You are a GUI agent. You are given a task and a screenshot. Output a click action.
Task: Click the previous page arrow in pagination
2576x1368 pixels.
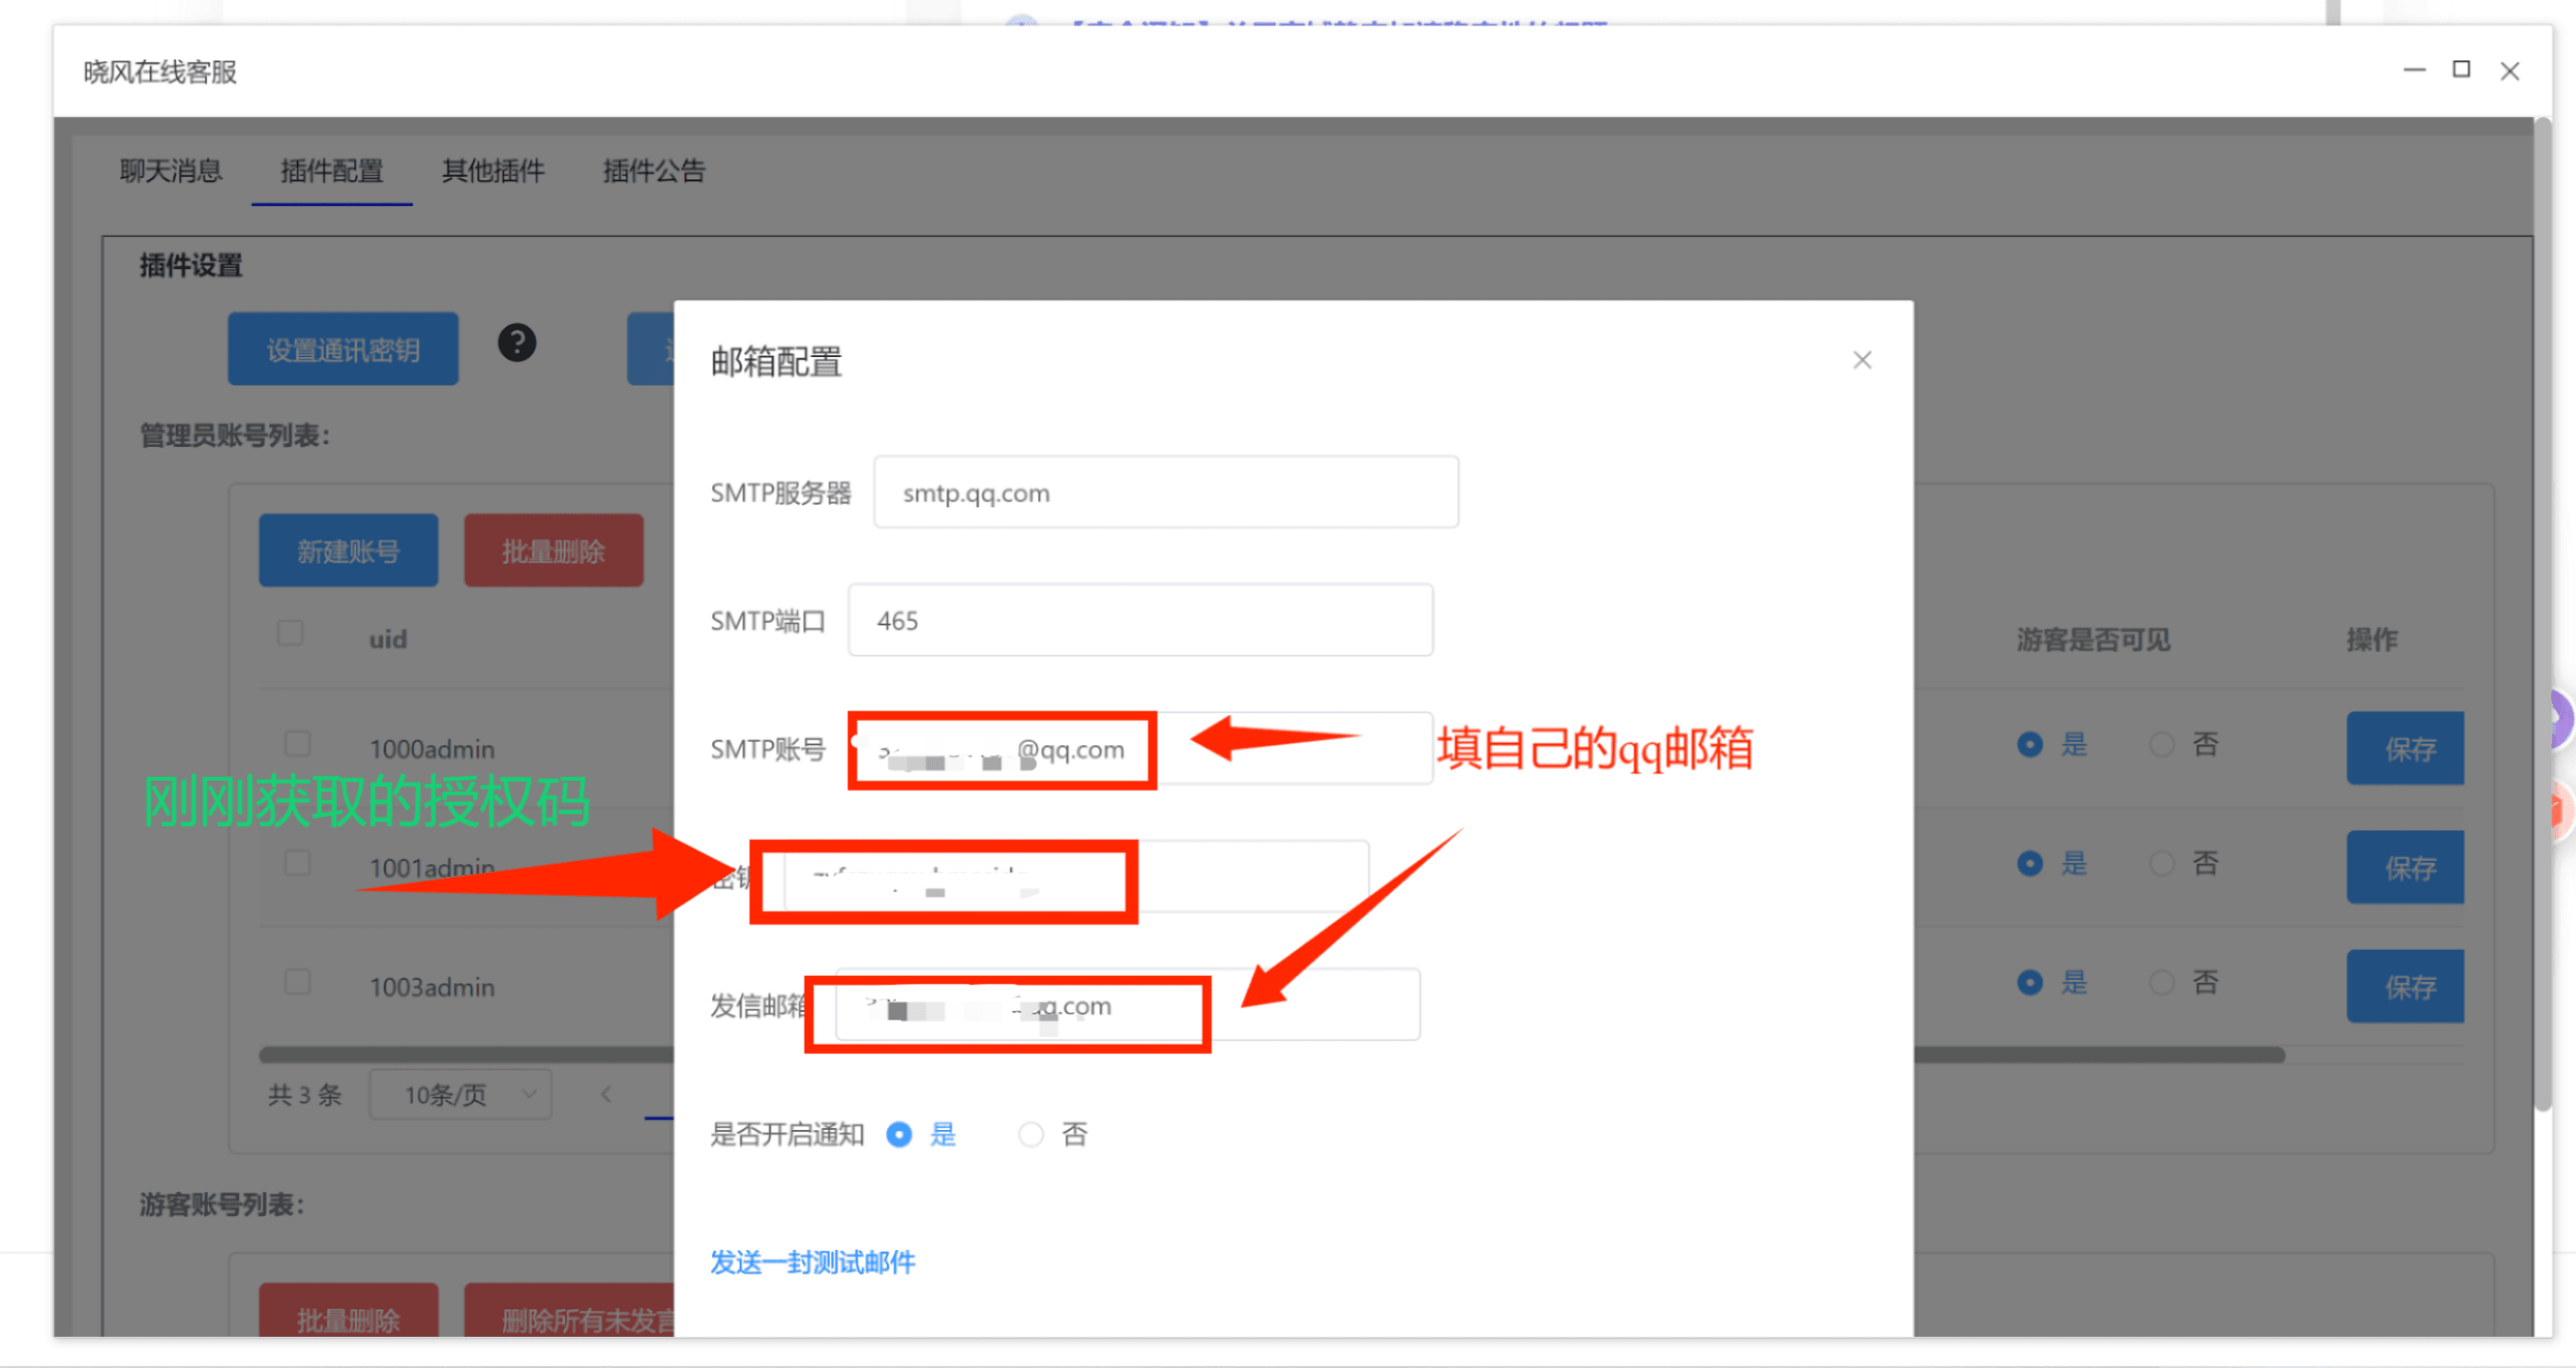[x=606, y=1094]
